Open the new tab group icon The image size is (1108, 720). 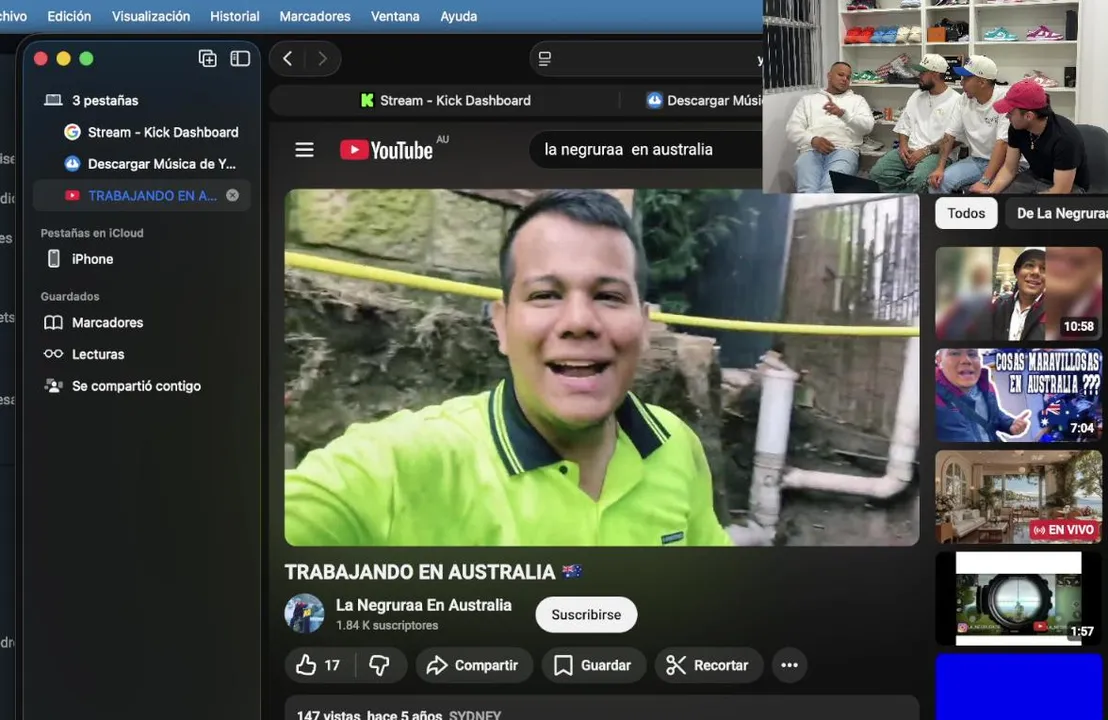click(x=207, y=59)
